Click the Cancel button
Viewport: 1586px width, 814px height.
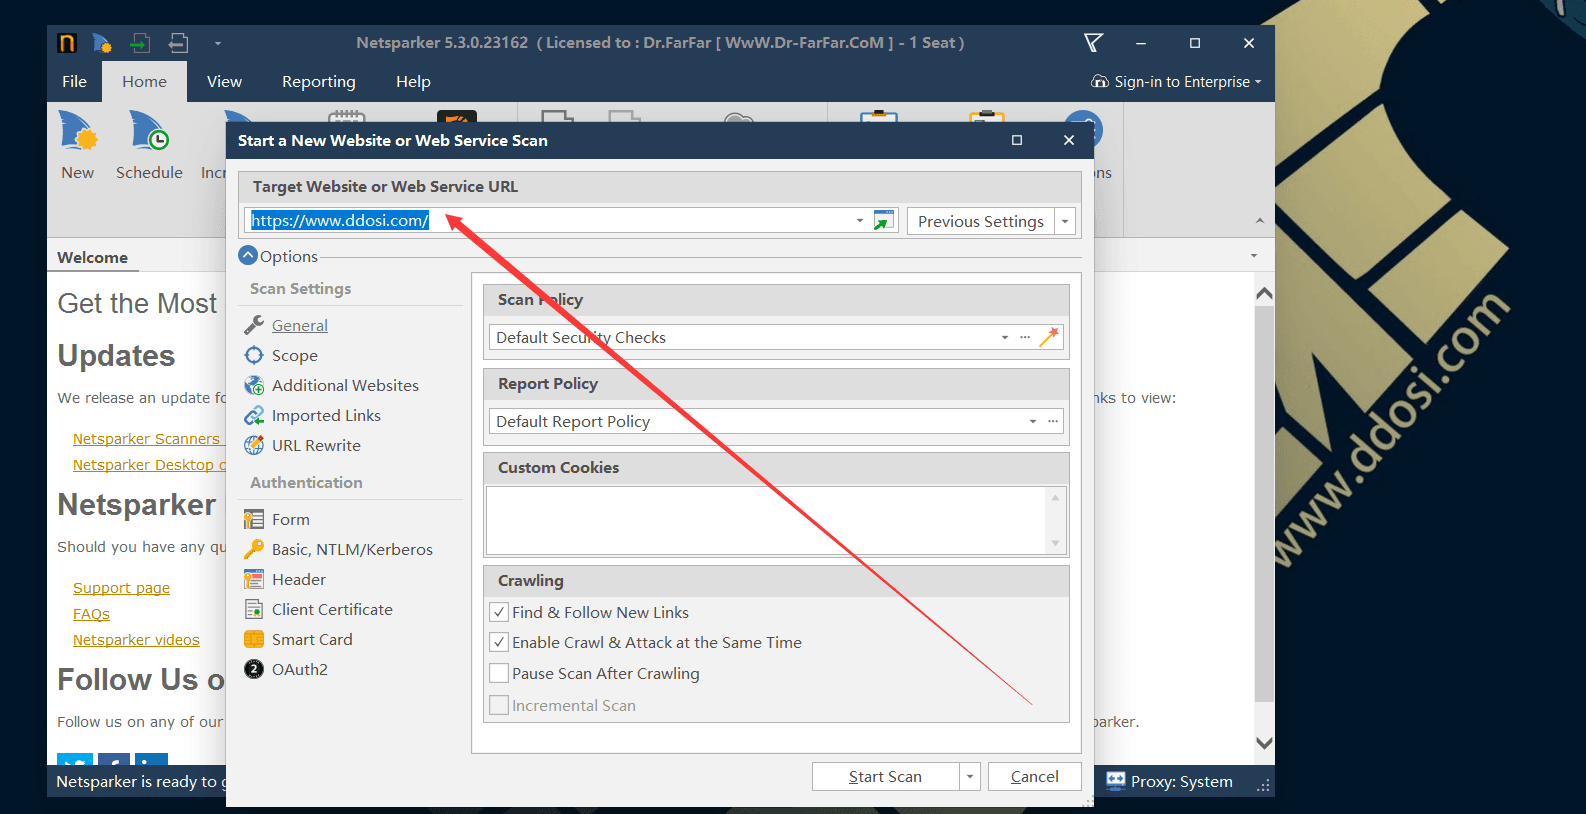[1034, 777]
